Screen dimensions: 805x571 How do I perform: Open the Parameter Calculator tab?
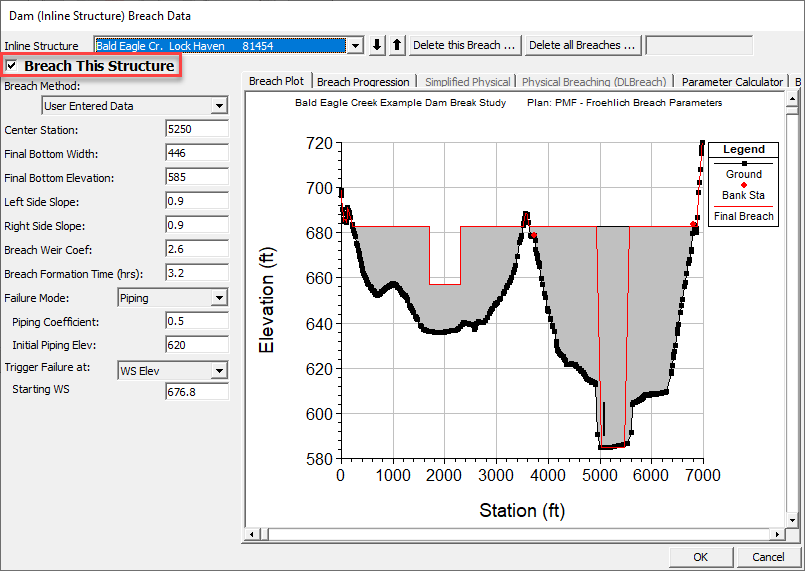pyautogui.click(x=732, y=82)
